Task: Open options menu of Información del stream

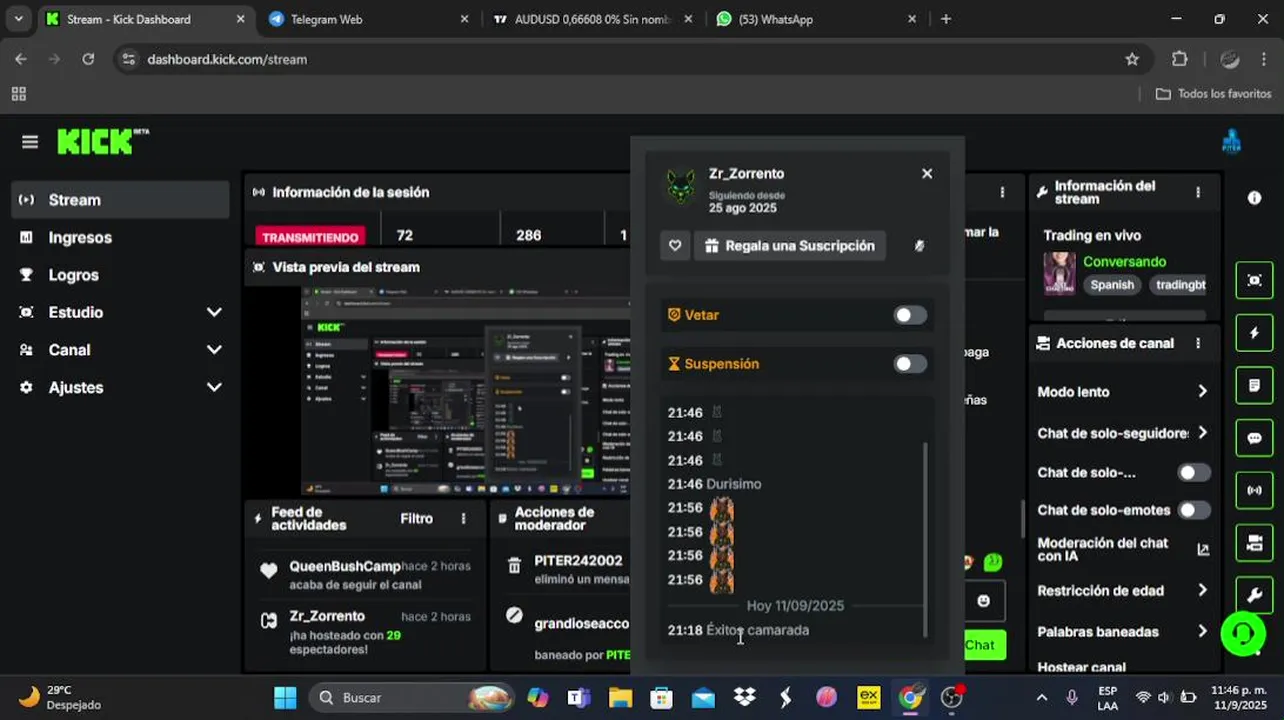Action: 1198,192
